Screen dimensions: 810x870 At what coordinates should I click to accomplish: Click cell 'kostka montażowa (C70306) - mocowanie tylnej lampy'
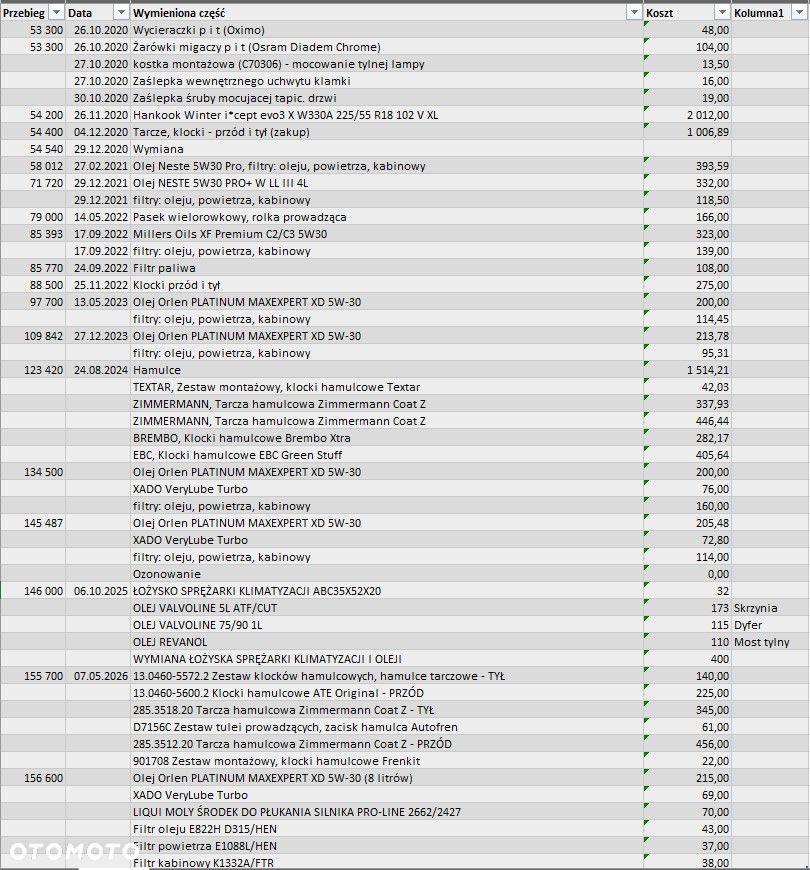tap(387, 64)
